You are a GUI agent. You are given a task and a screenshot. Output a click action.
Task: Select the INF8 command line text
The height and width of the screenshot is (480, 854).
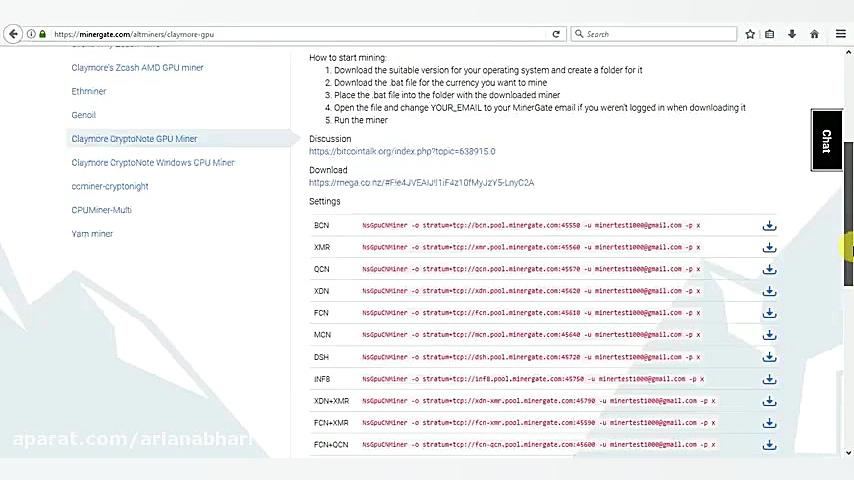click(x=533, y=379)
